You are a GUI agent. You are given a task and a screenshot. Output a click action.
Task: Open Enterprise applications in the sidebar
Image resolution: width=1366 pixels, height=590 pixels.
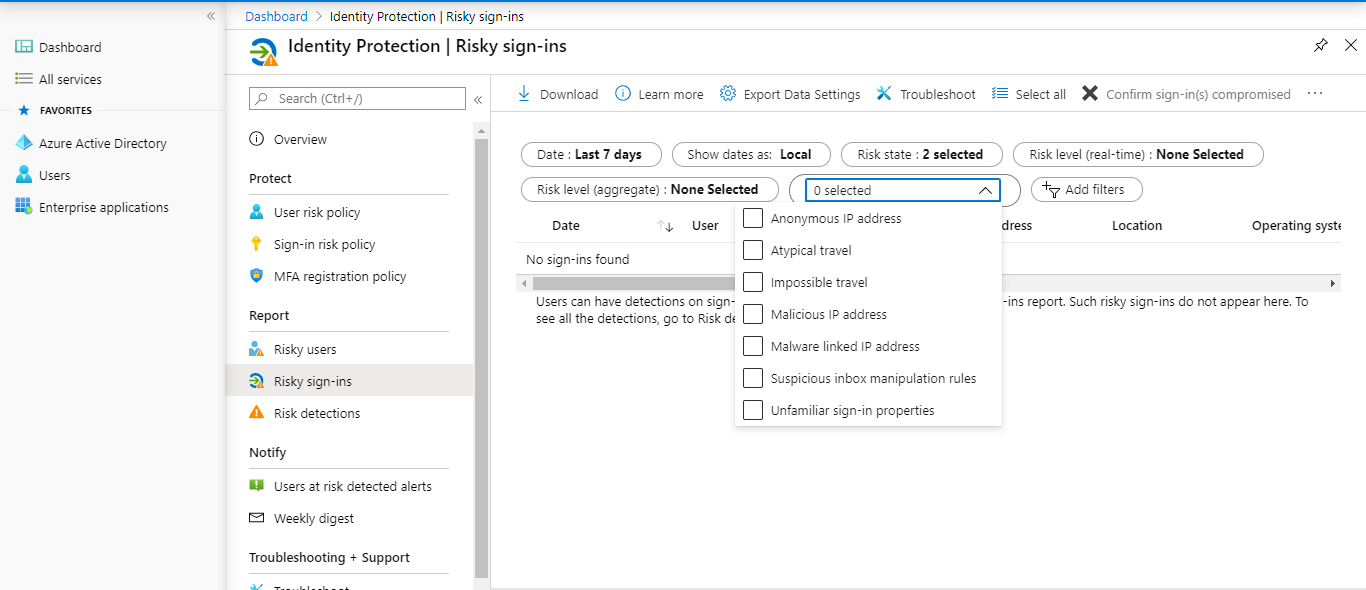[x=105, y=207]
